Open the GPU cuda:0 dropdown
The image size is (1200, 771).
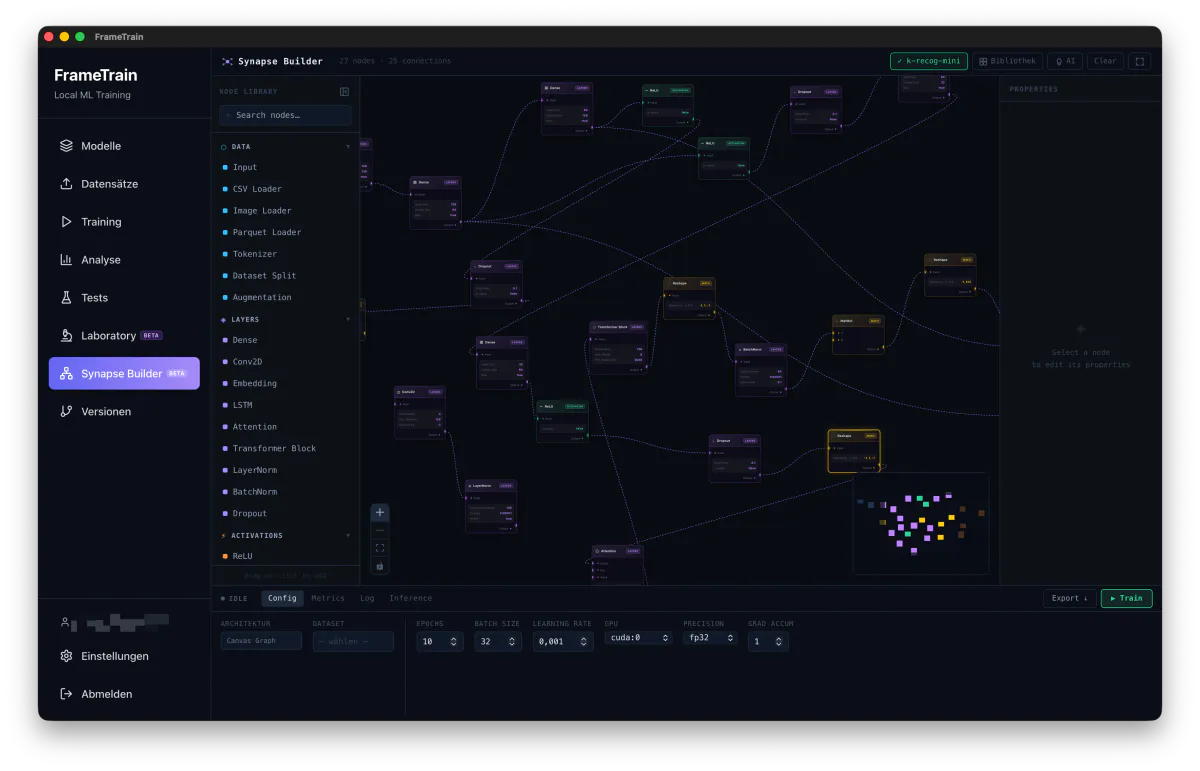tap(638, 638)
